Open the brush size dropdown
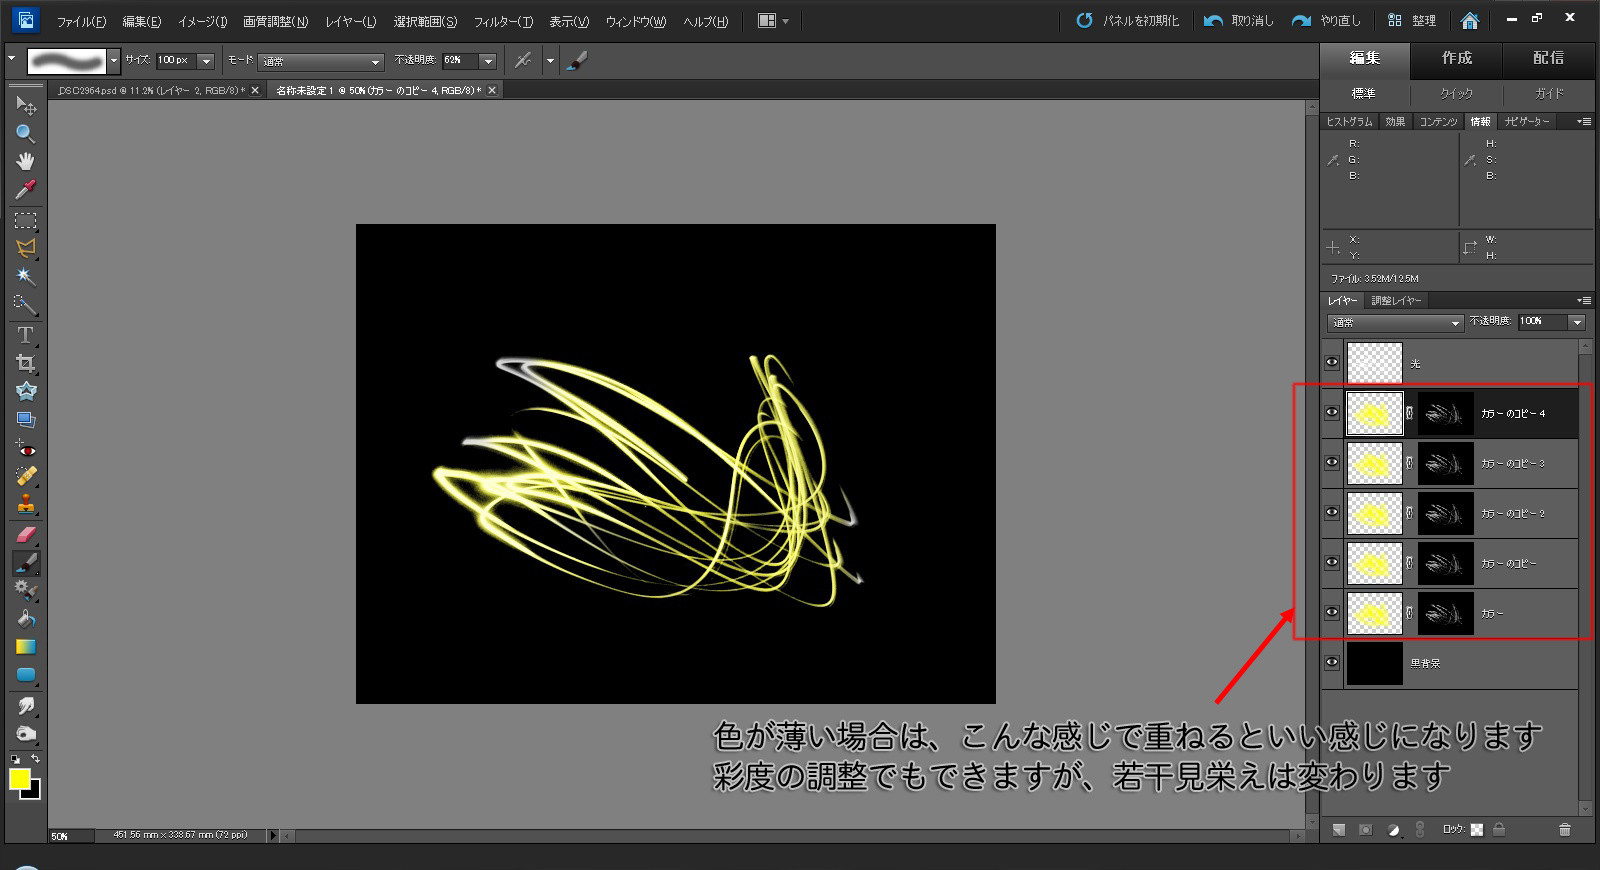 206,61
